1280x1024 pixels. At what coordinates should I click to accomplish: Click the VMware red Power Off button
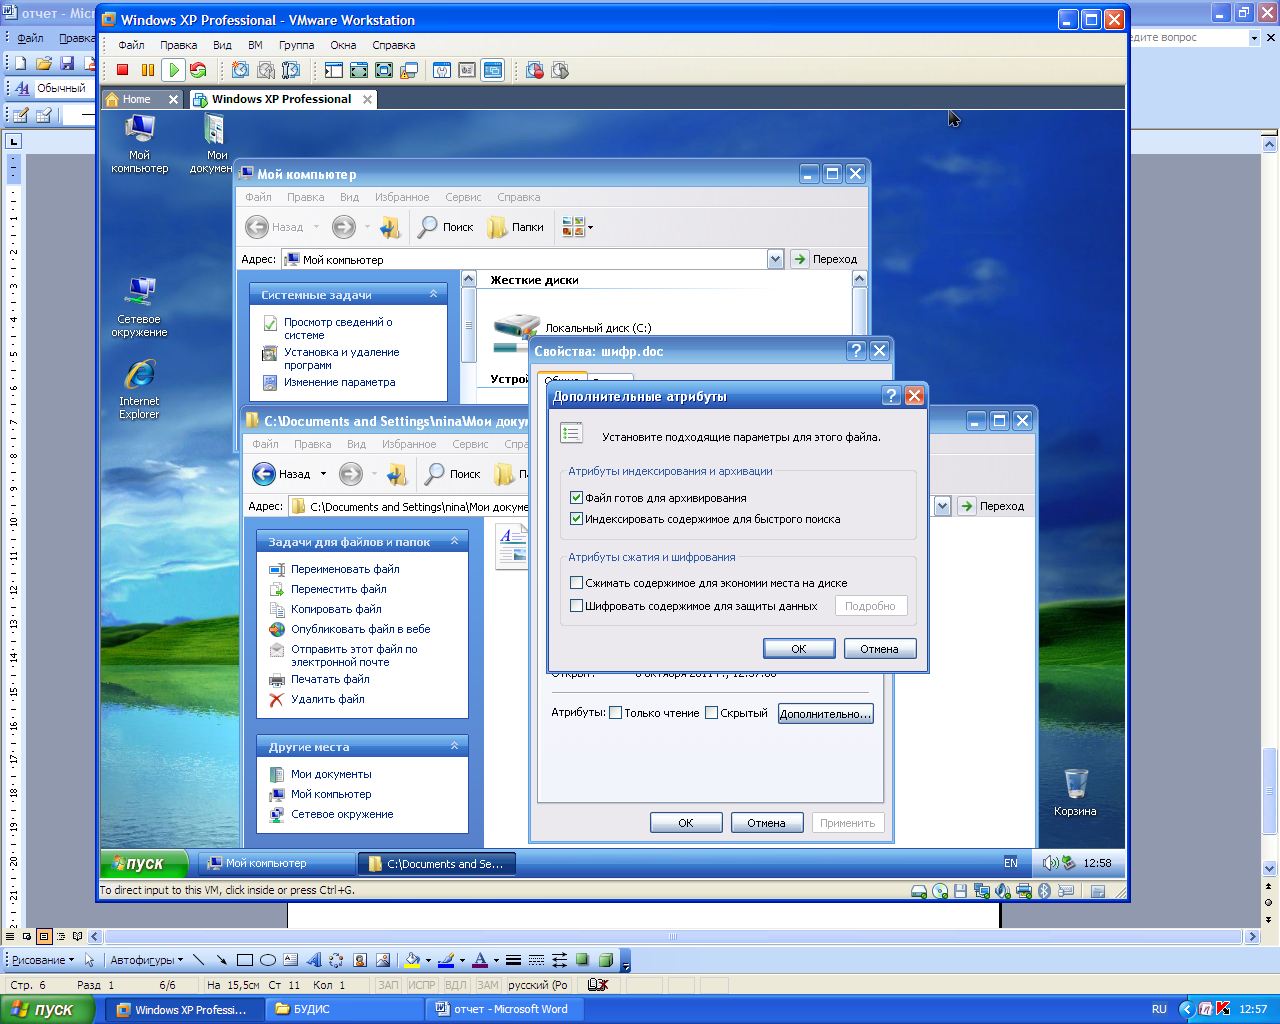click(x=122, y=70)
